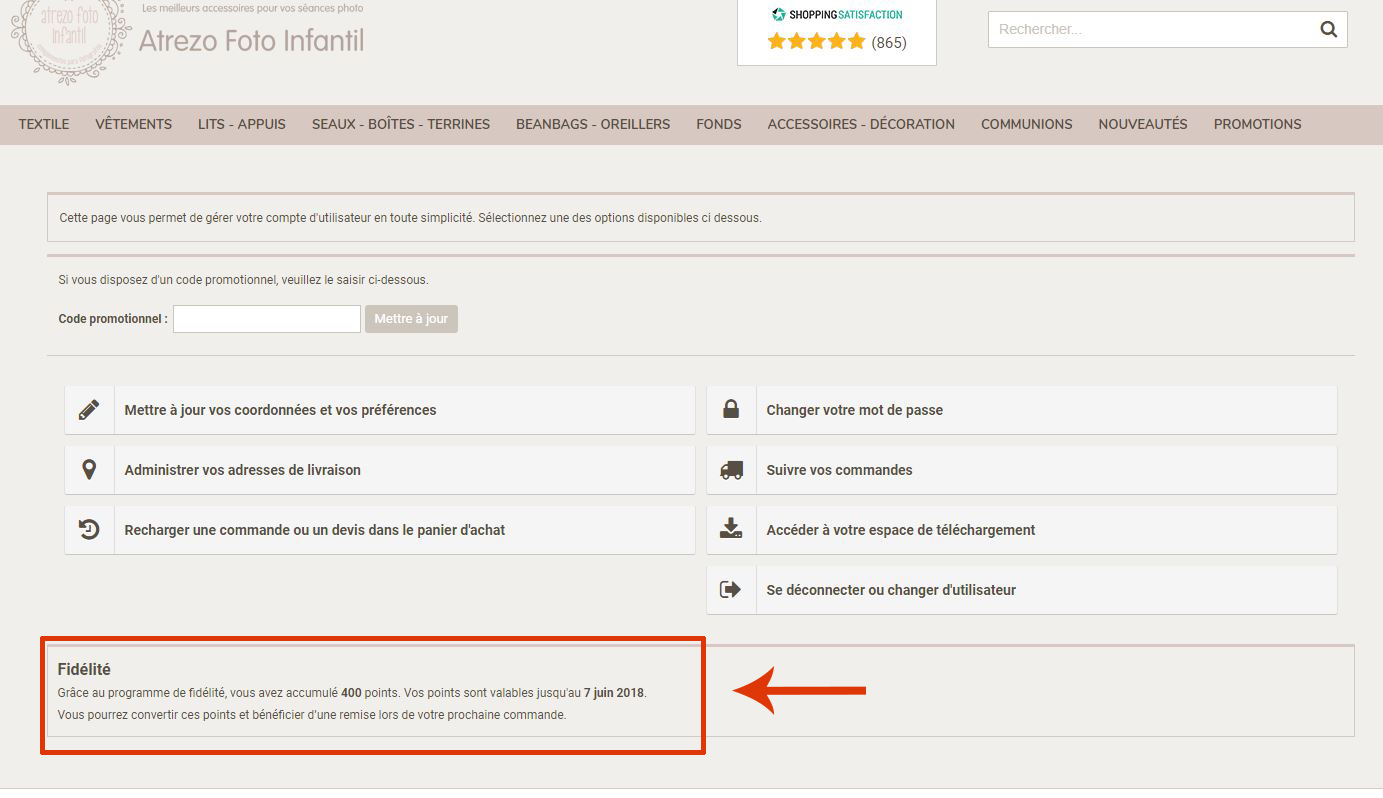Click the truck order tracking icon
The image size is (1383, 798).
coord(731,470)
